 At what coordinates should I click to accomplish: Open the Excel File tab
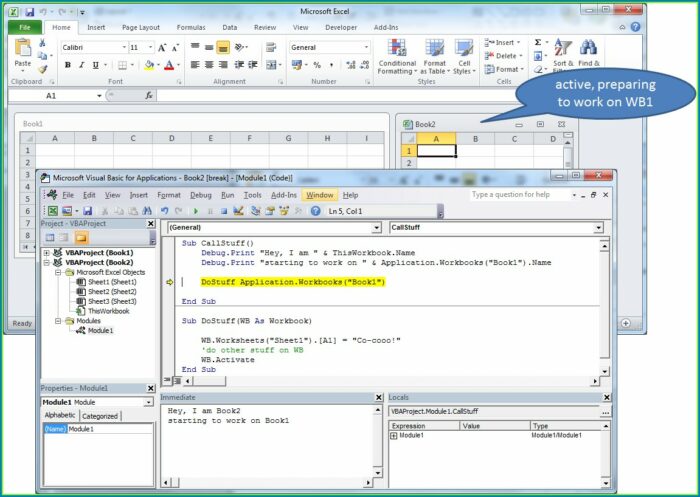(x=25, y=27)
